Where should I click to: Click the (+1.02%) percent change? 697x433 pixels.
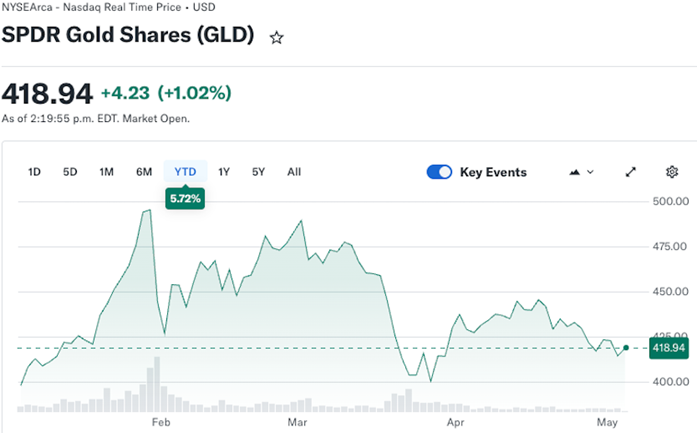194,93
